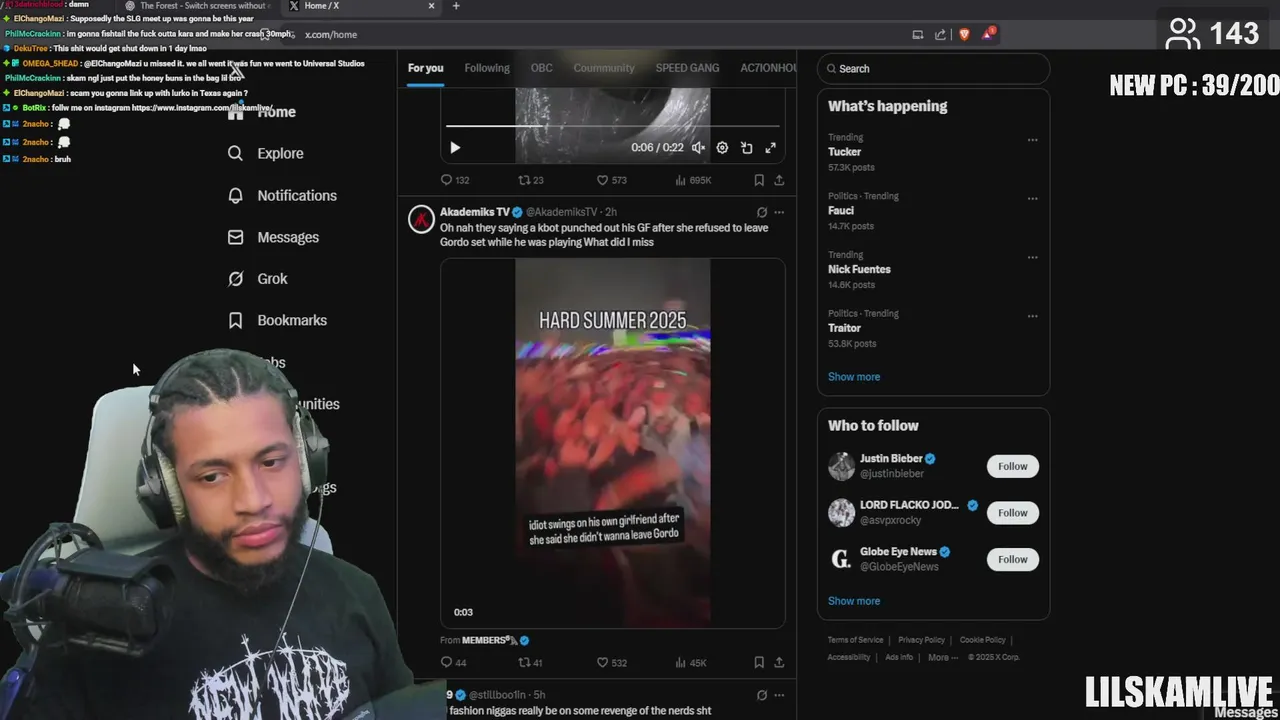The width and height of the screenshot is (1280, 720).
Task: Open Brave Rewards triangle icon
Action: (x=988, y=34)
